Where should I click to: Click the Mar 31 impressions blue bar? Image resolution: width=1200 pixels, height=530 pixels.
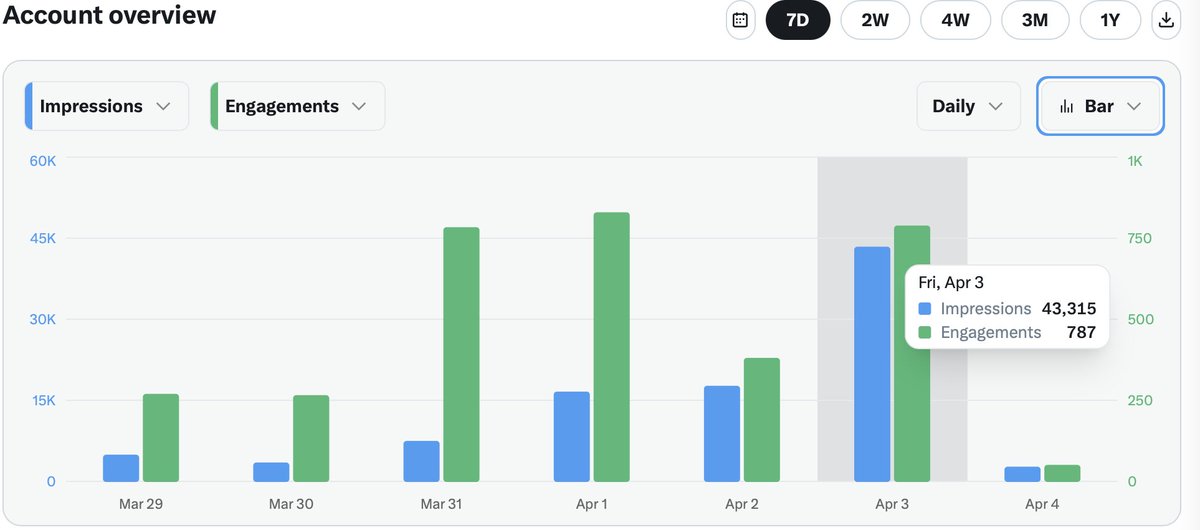(422, 461)
